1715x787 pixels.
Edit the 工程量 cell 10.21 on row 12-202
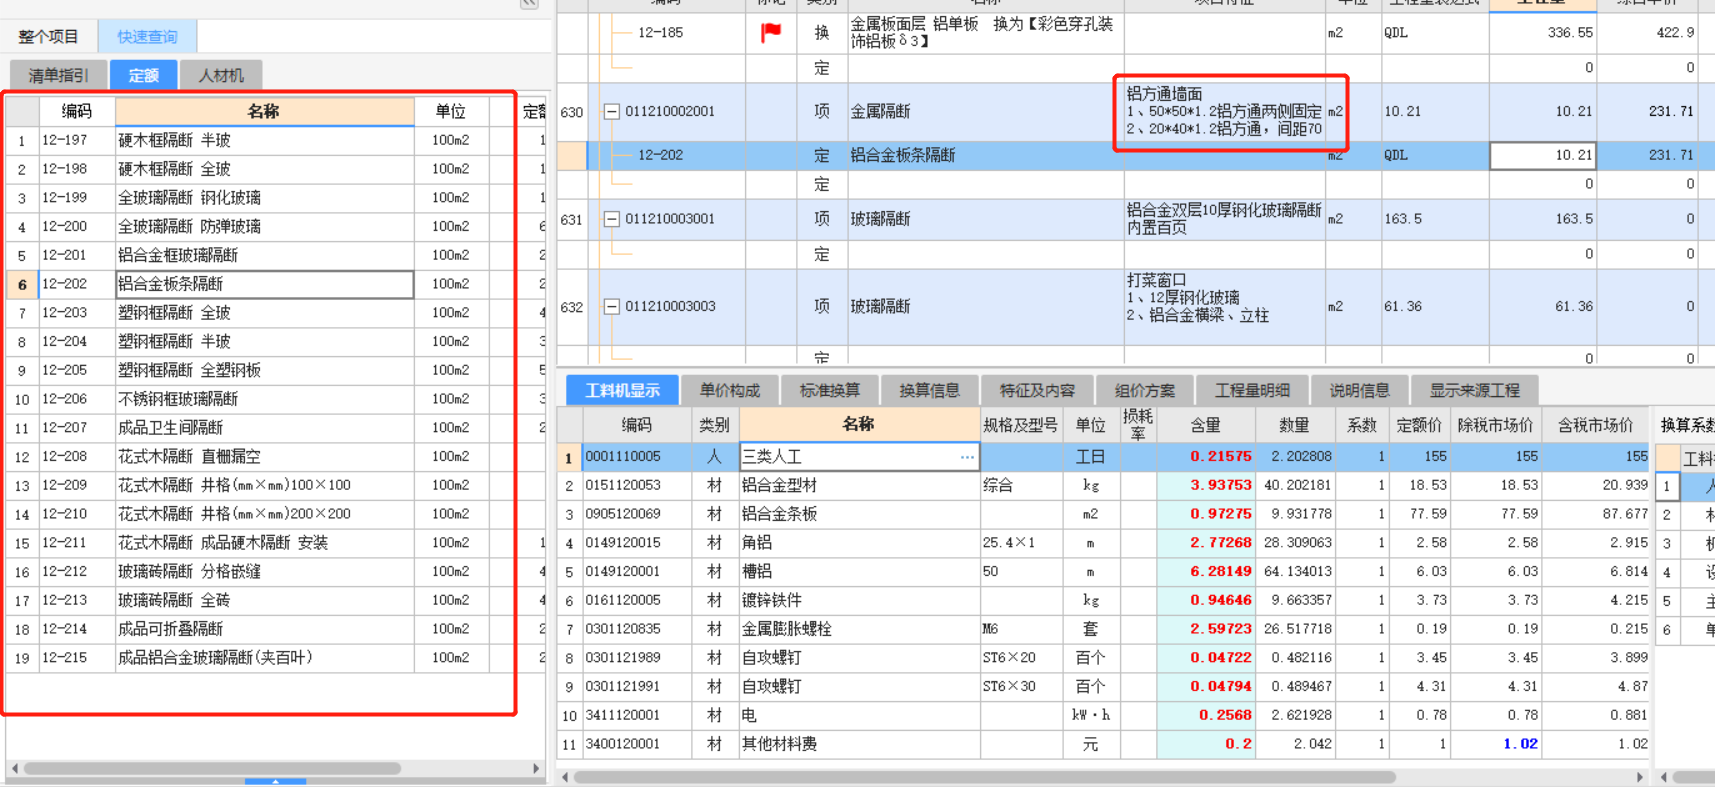click(x=1543, y=155)
